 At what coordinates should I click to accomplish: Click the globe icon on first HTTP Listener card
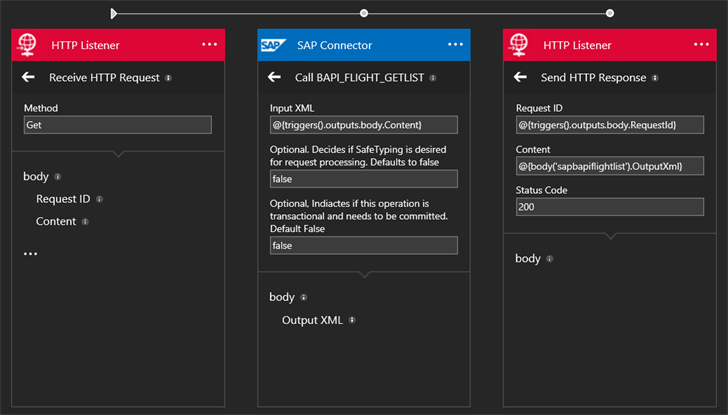pos(27,45)
